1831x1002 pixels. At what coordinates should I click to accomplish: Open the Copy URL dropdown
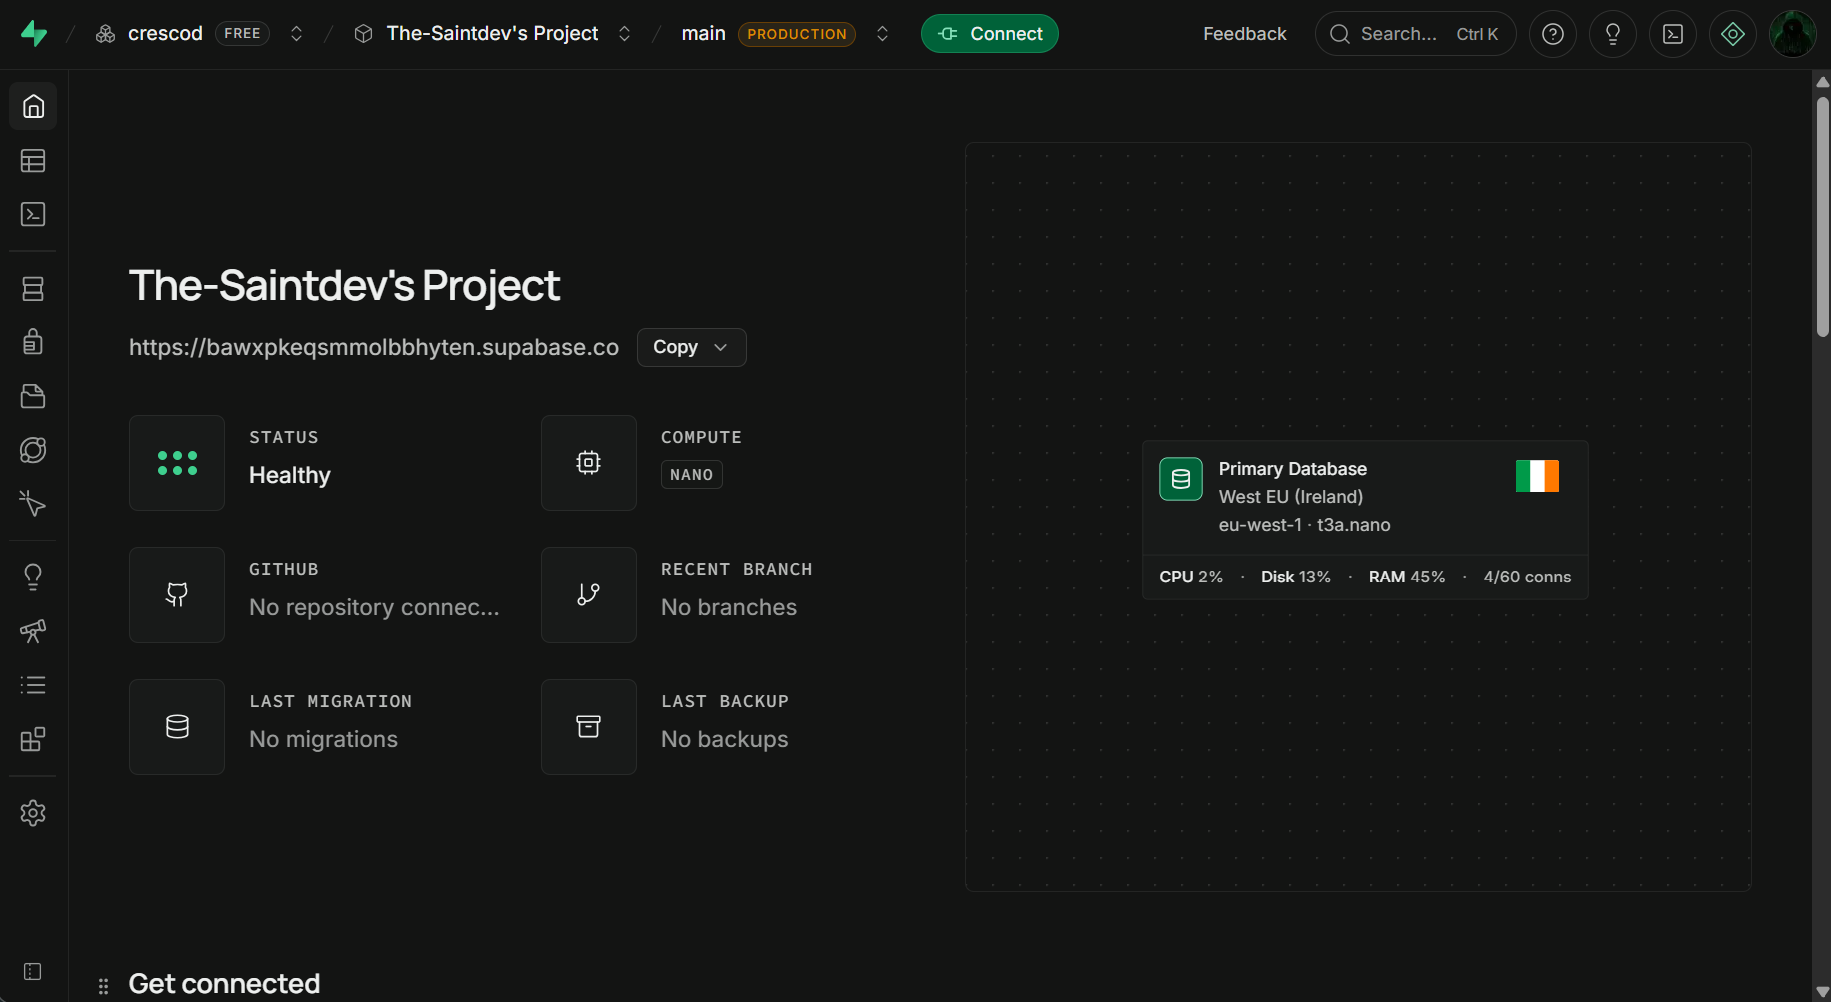coord(692,347)
